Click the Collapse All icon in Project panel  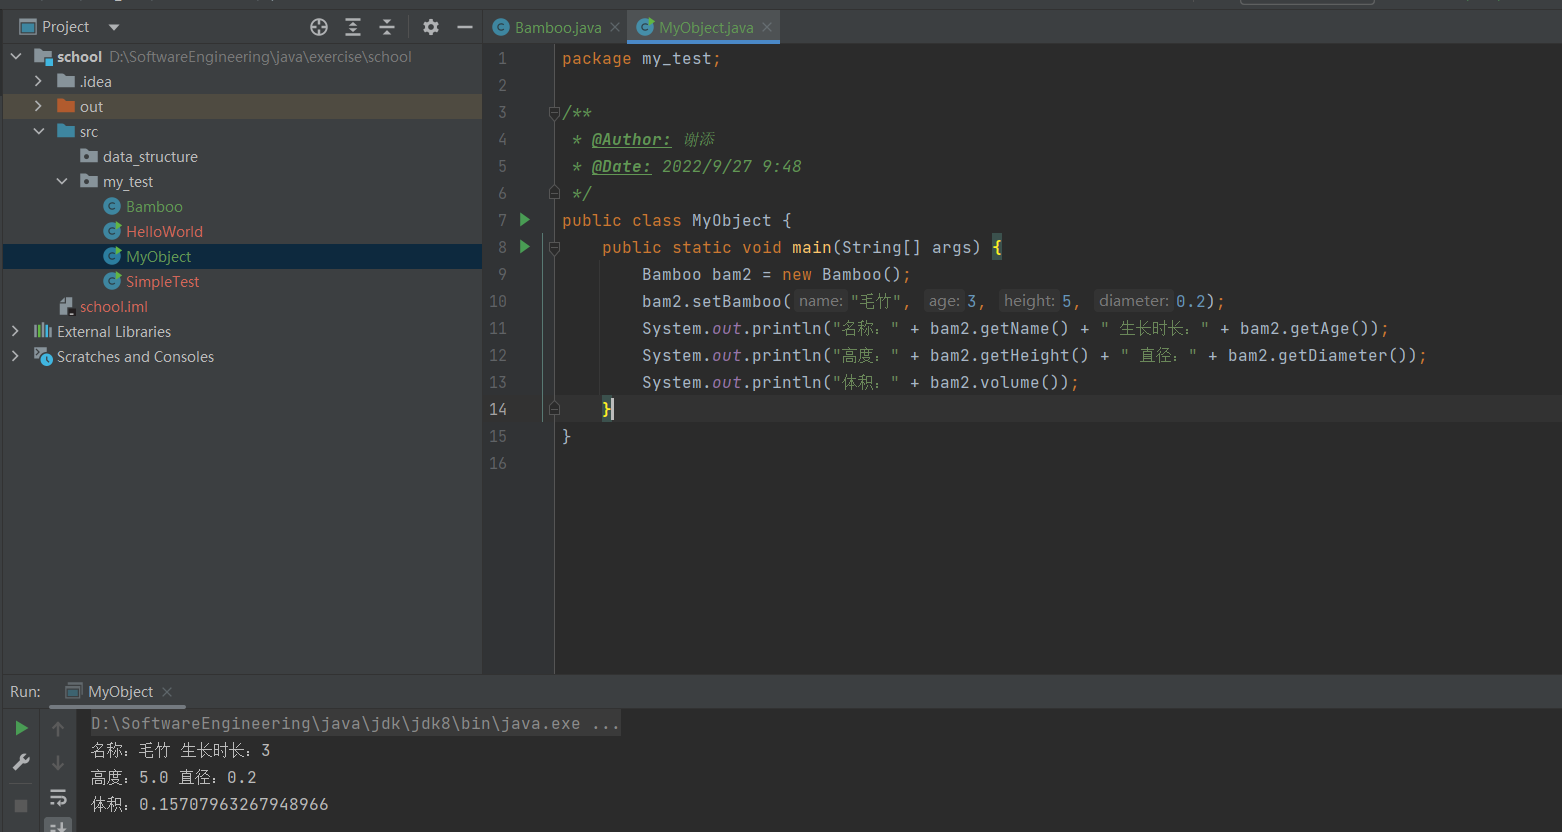387,27
